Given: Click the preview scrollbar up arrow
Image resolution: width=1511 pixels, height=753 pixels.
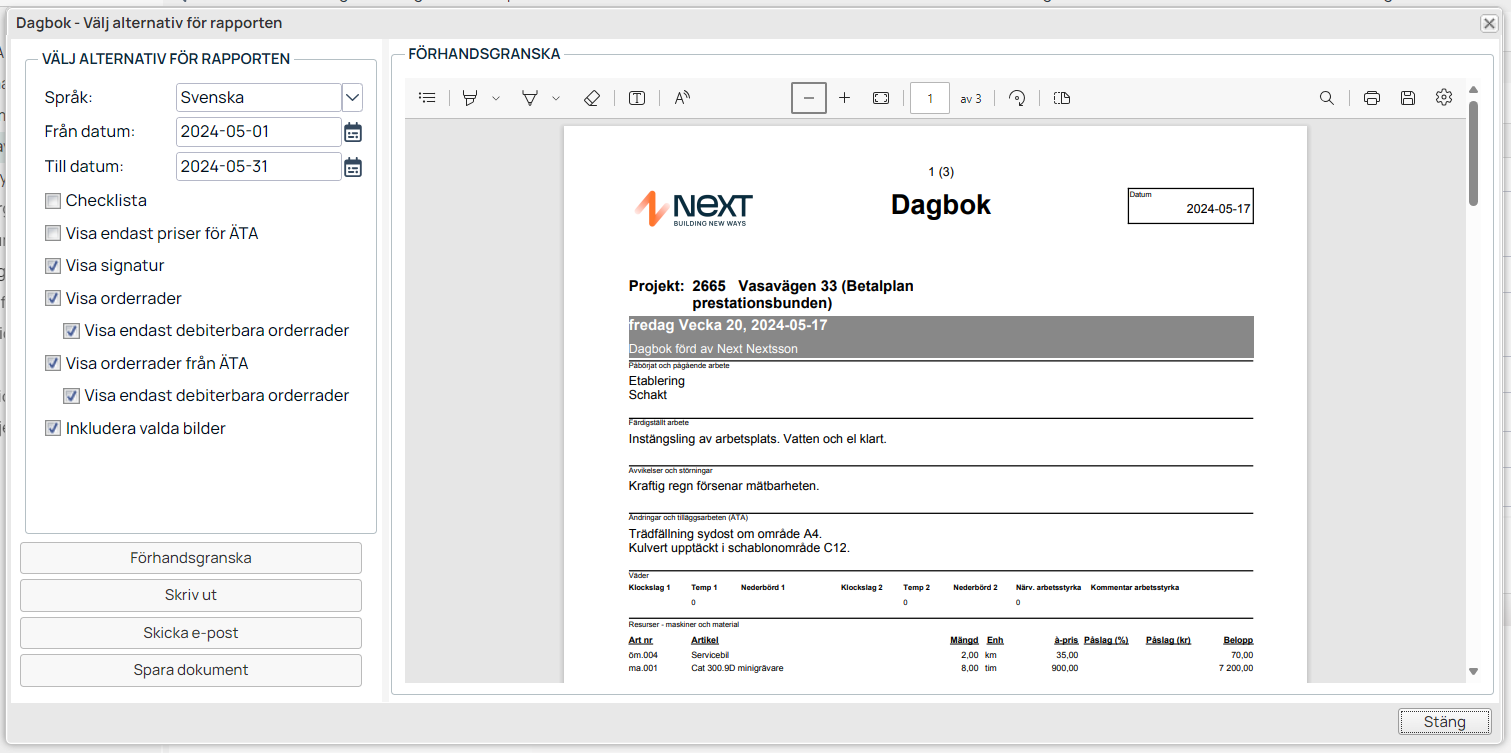Looking at the screenshot, I should tap(1473, 91).
